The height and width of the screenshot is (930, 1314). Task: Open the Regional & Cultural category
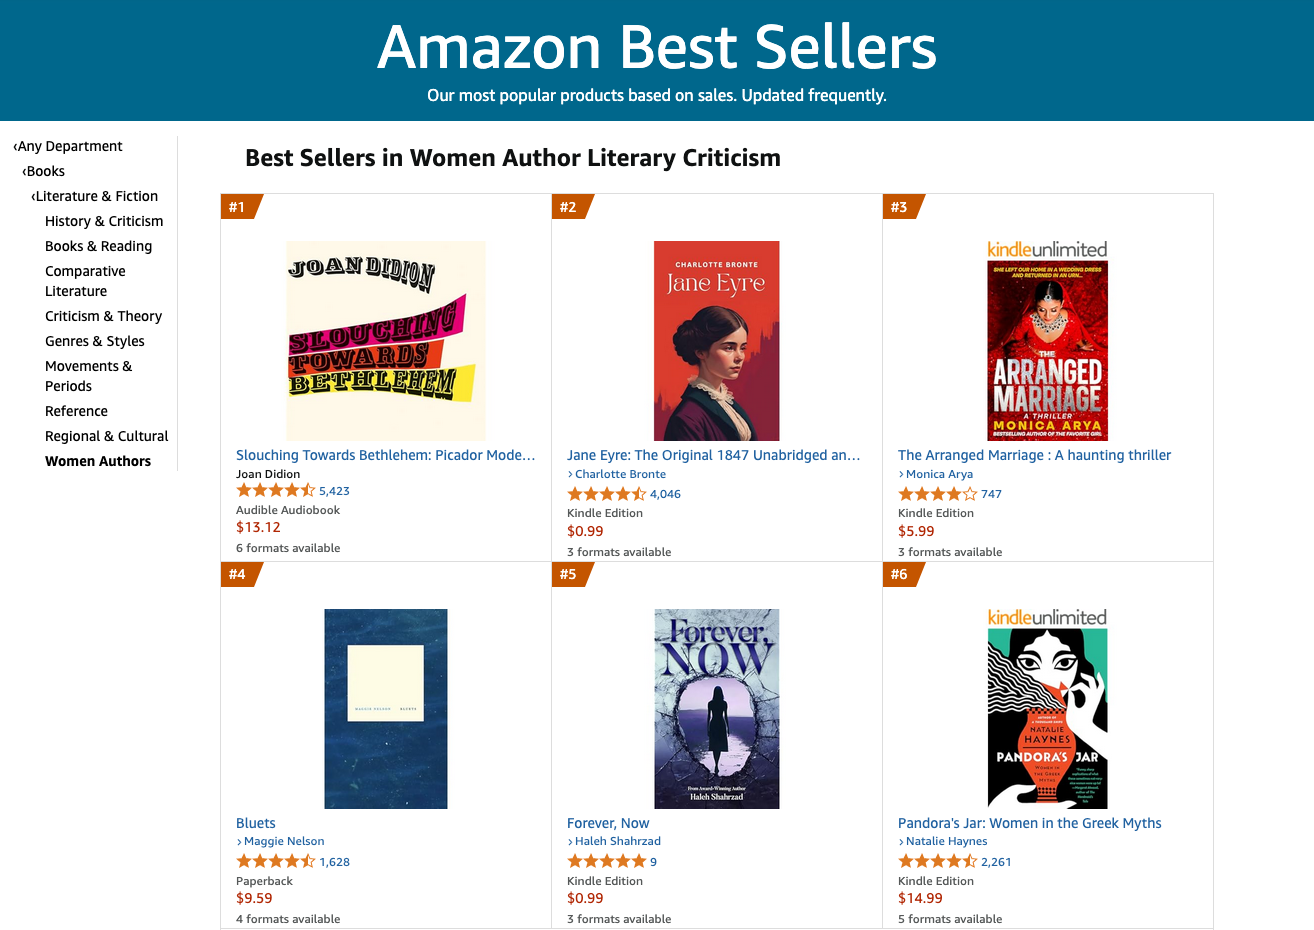106,436
